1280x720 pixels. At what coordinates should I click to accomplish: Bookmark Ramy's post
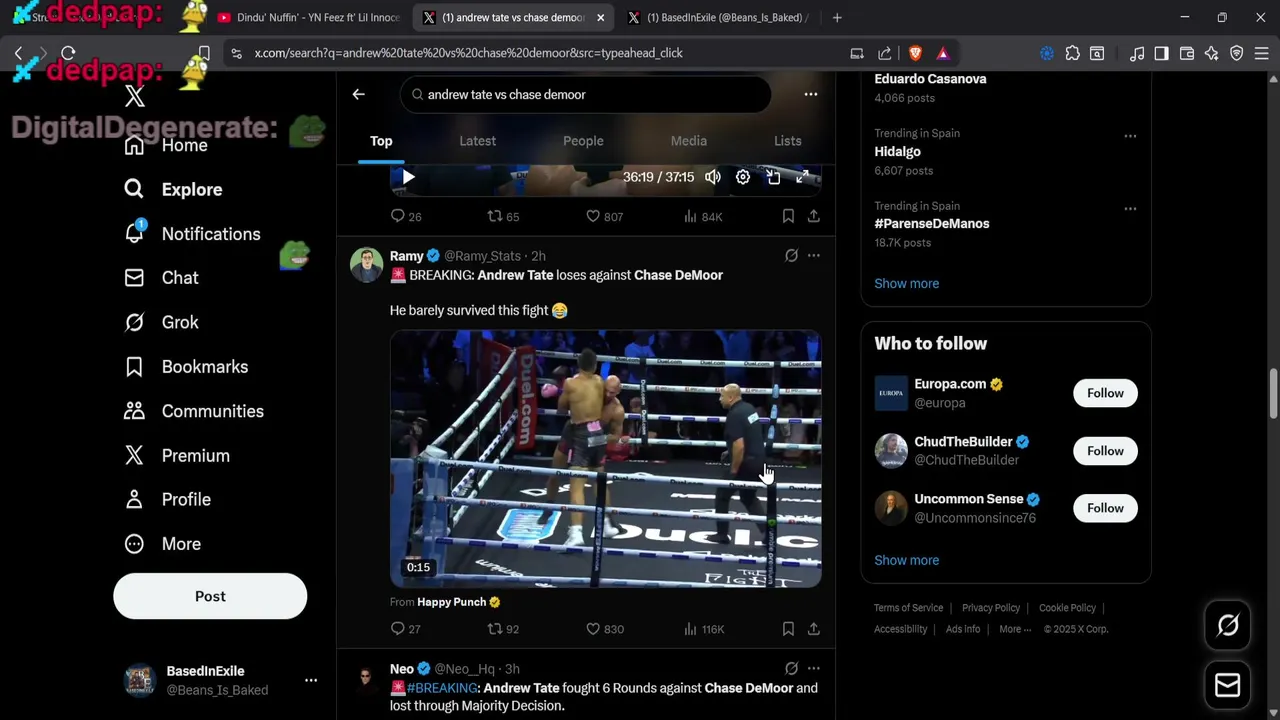pyautogui.click(x=788, y=629)
